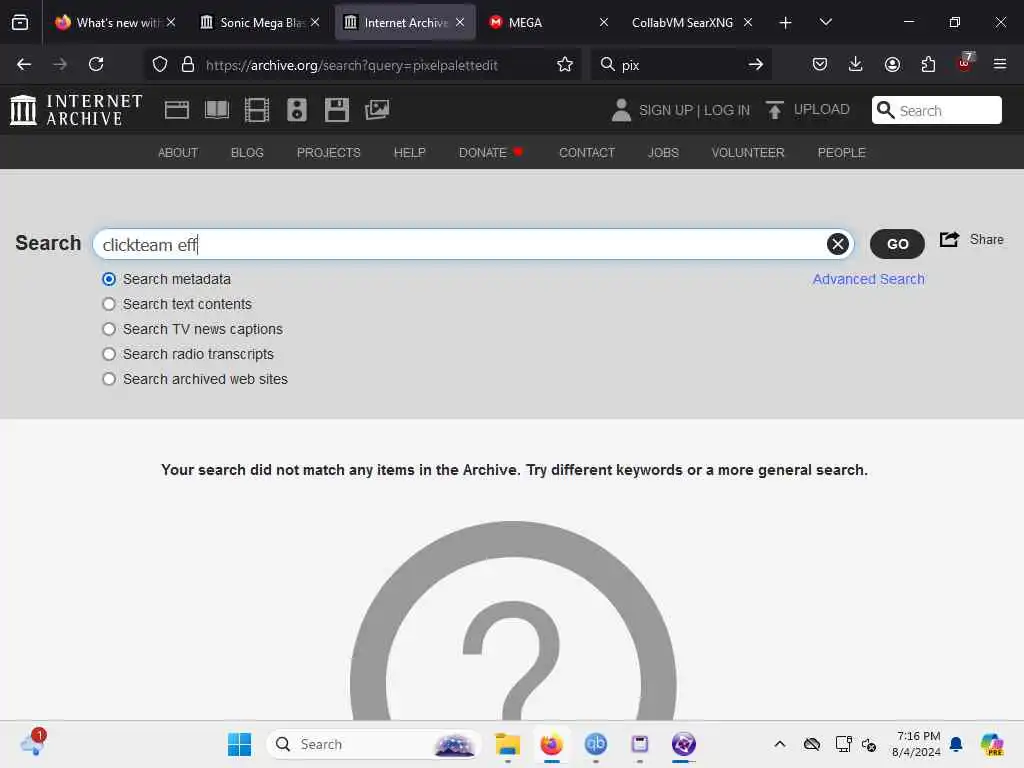Open the tracking protection shield icon
Screen dimensions: 1024x768
pyautogui.click(x=160, y=64)
